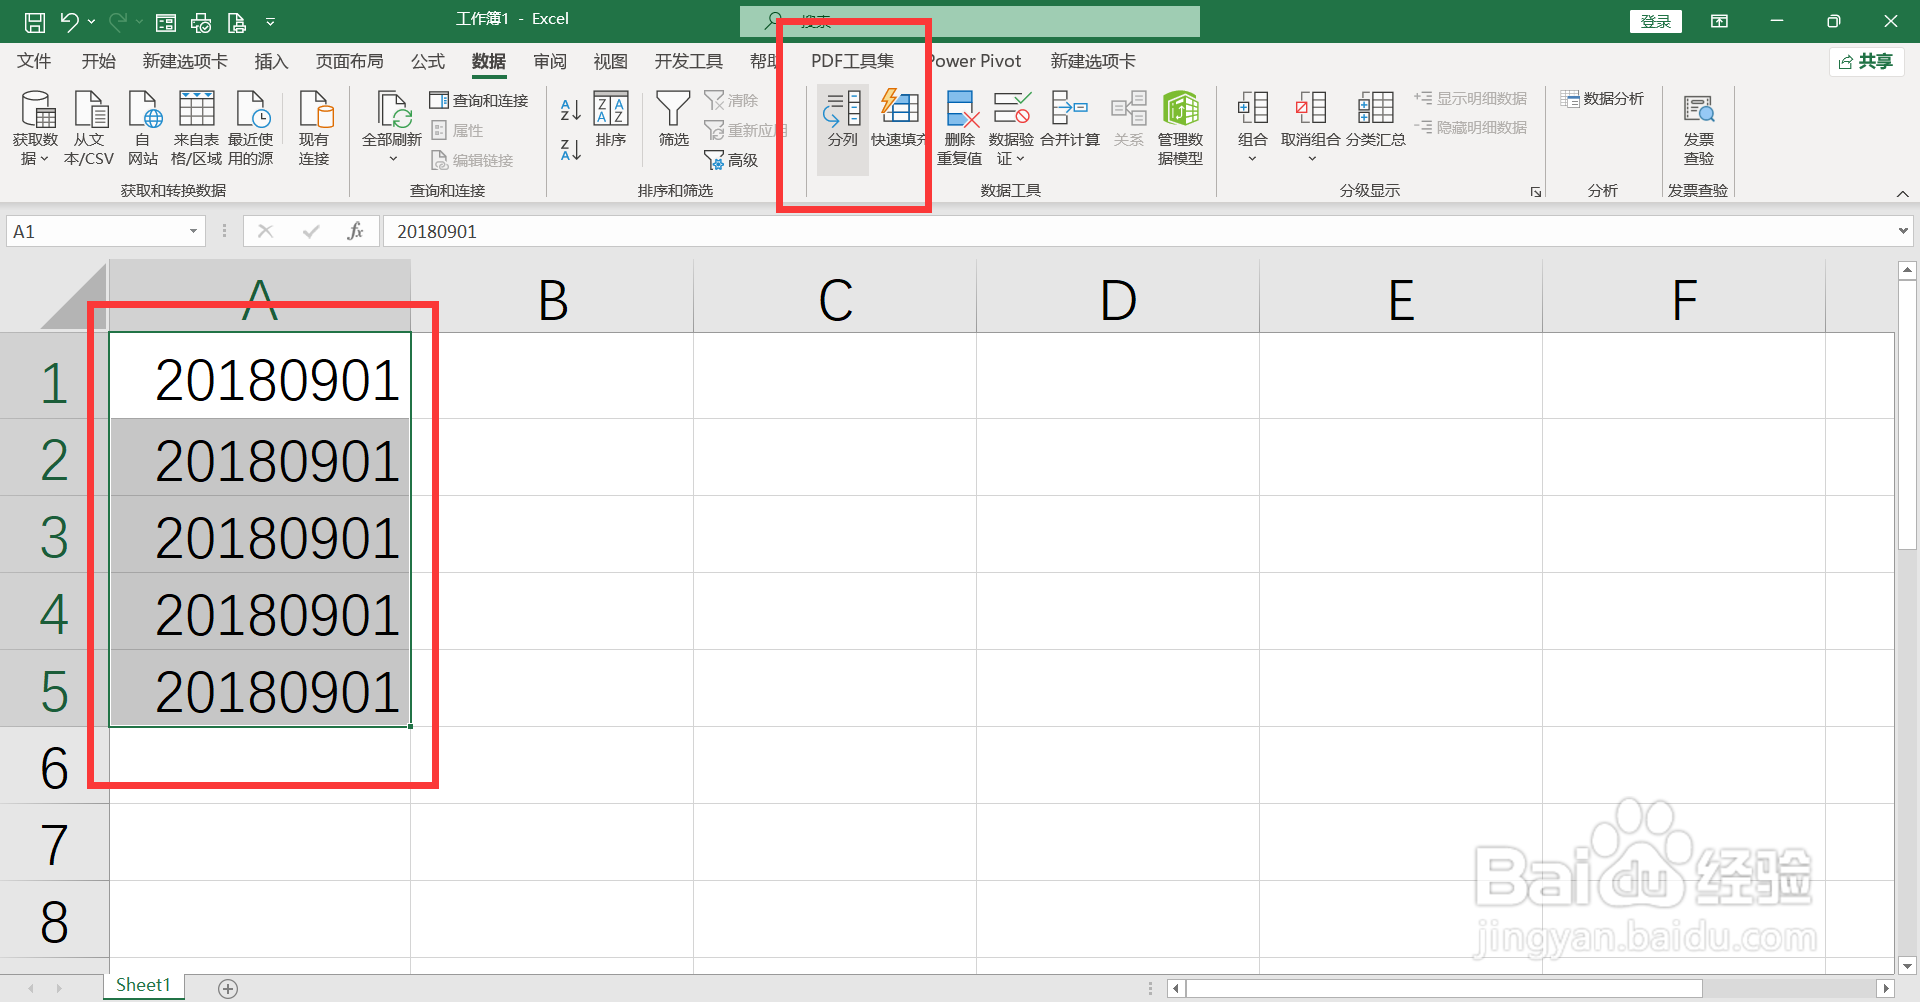Switch to Formulas (公式) tab
Image resolution: width=1920 pixels, height=1002 pixels.
(x=428, y=62)
